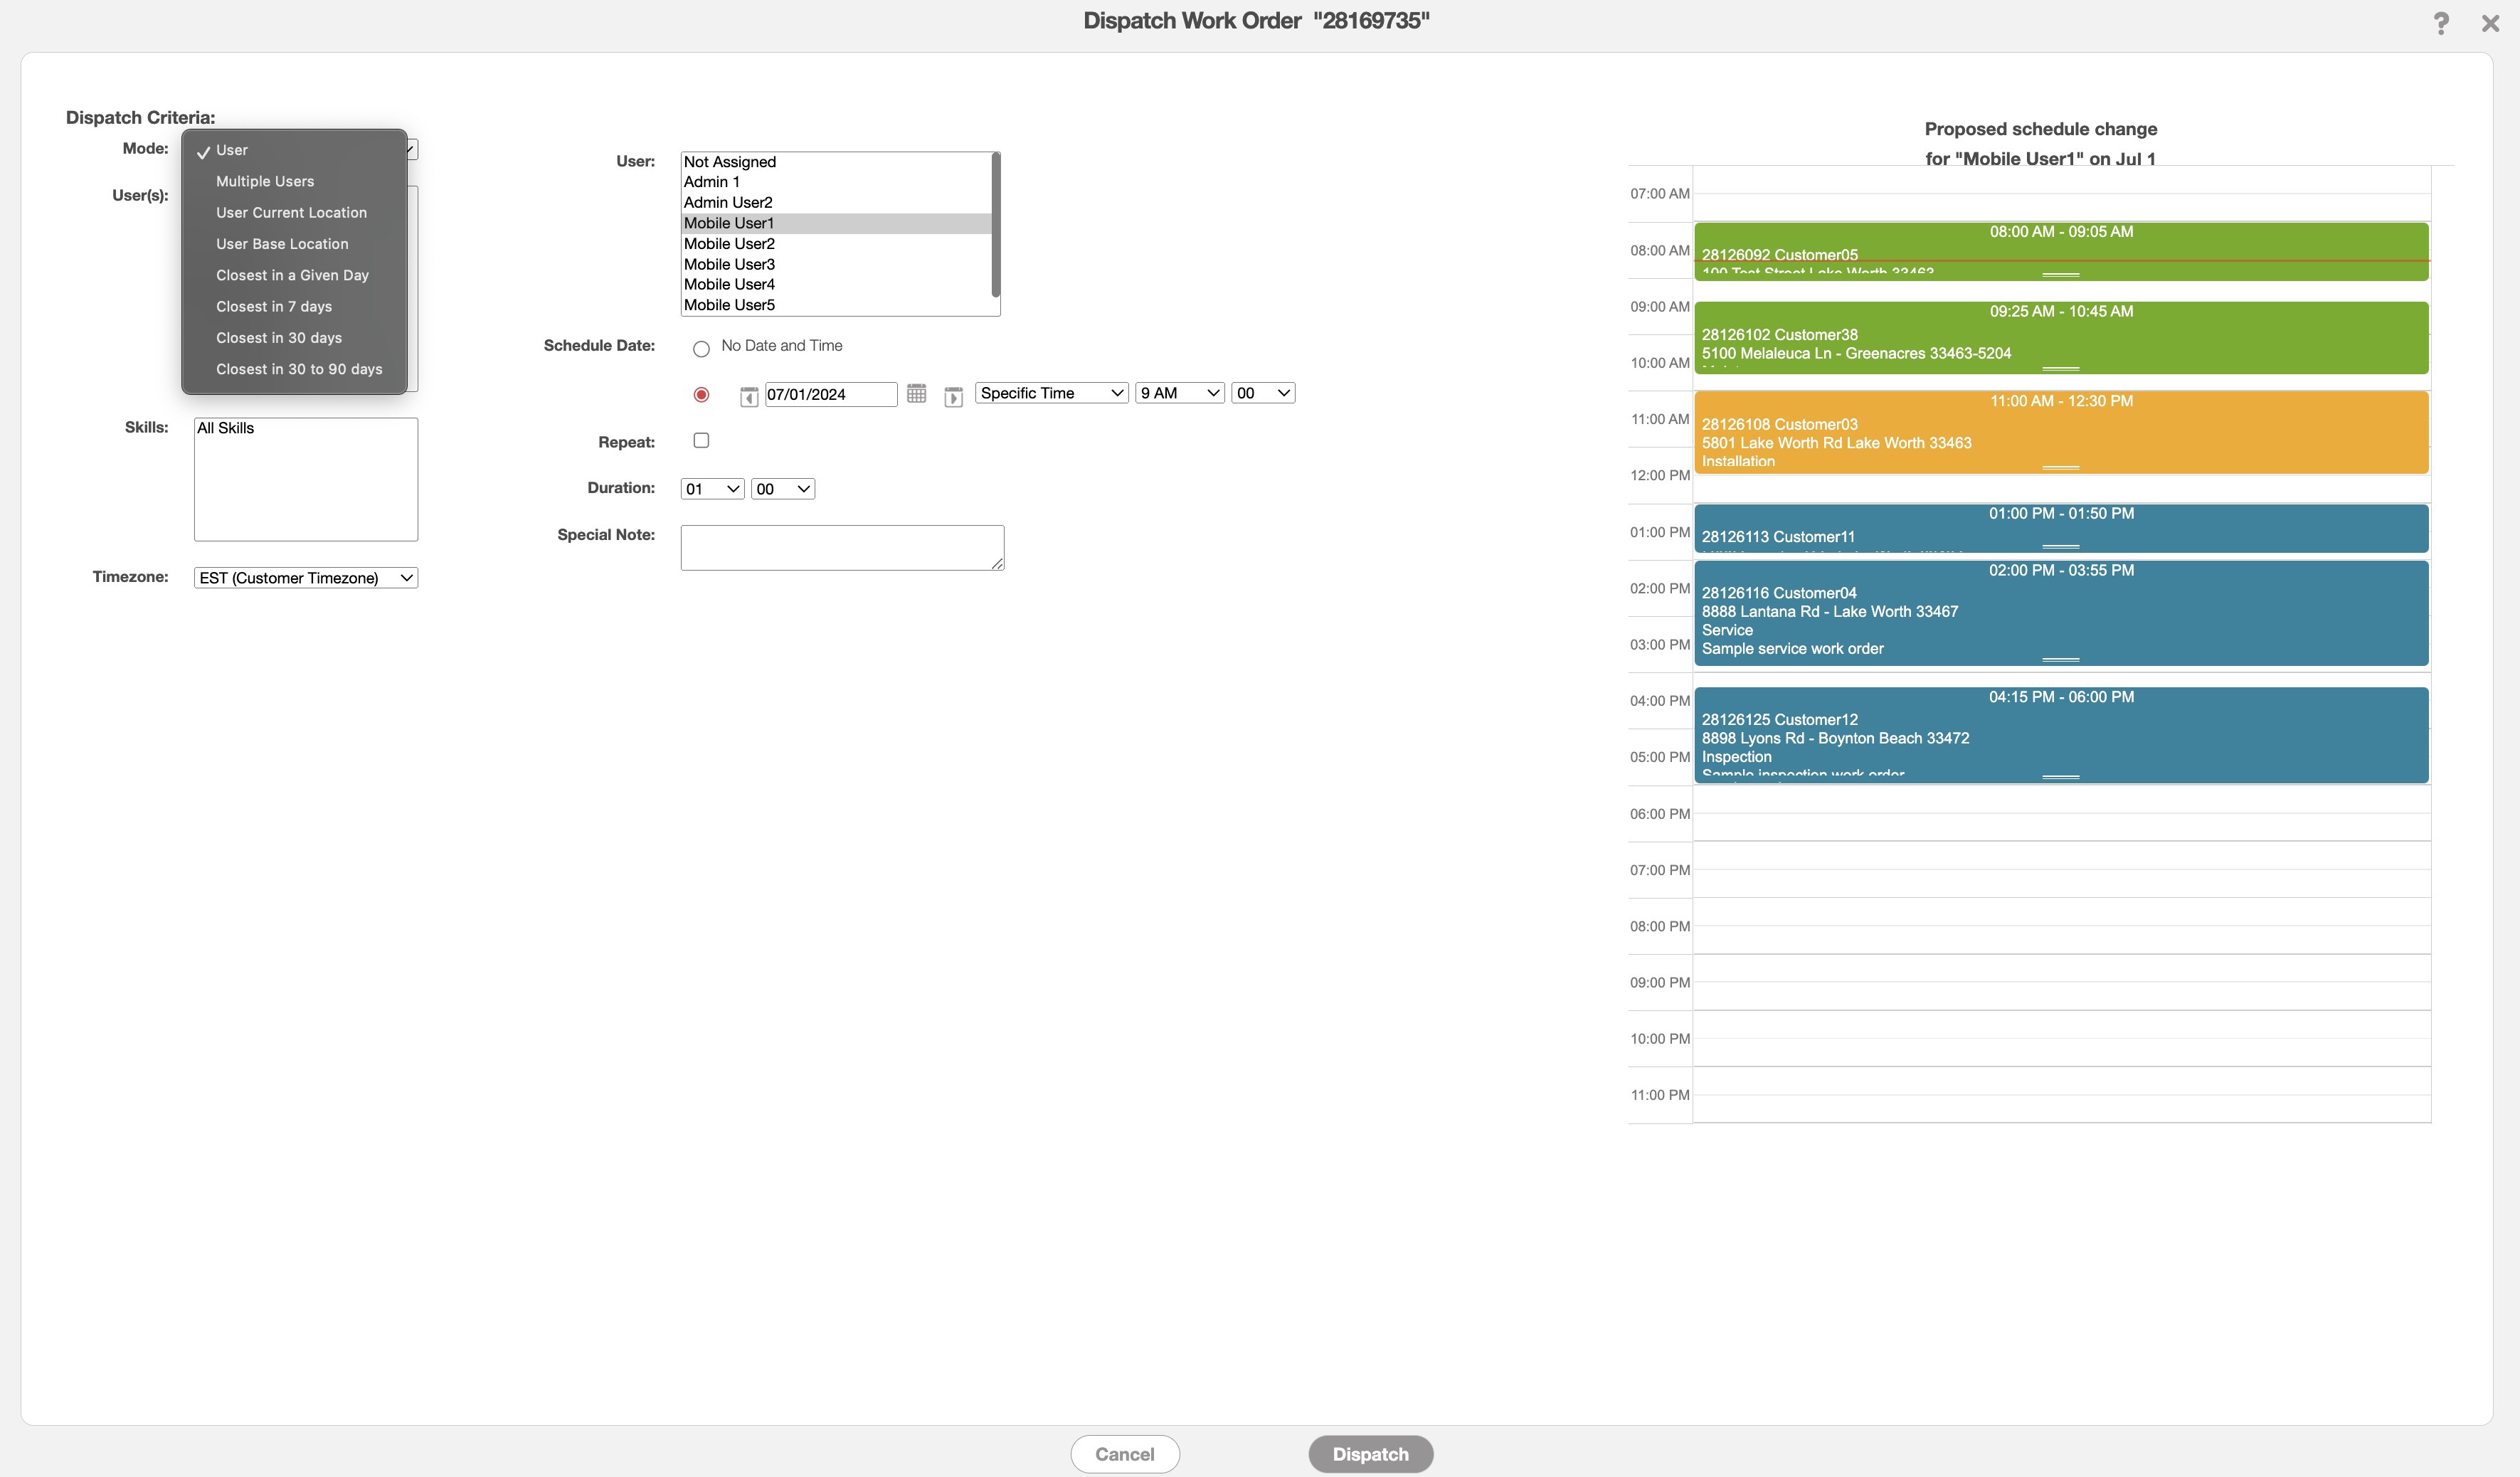Image resolution: width=2520 pixels, height=1477 pixels.
Task: Enable the Repeat checkbox
Action: 701,440
